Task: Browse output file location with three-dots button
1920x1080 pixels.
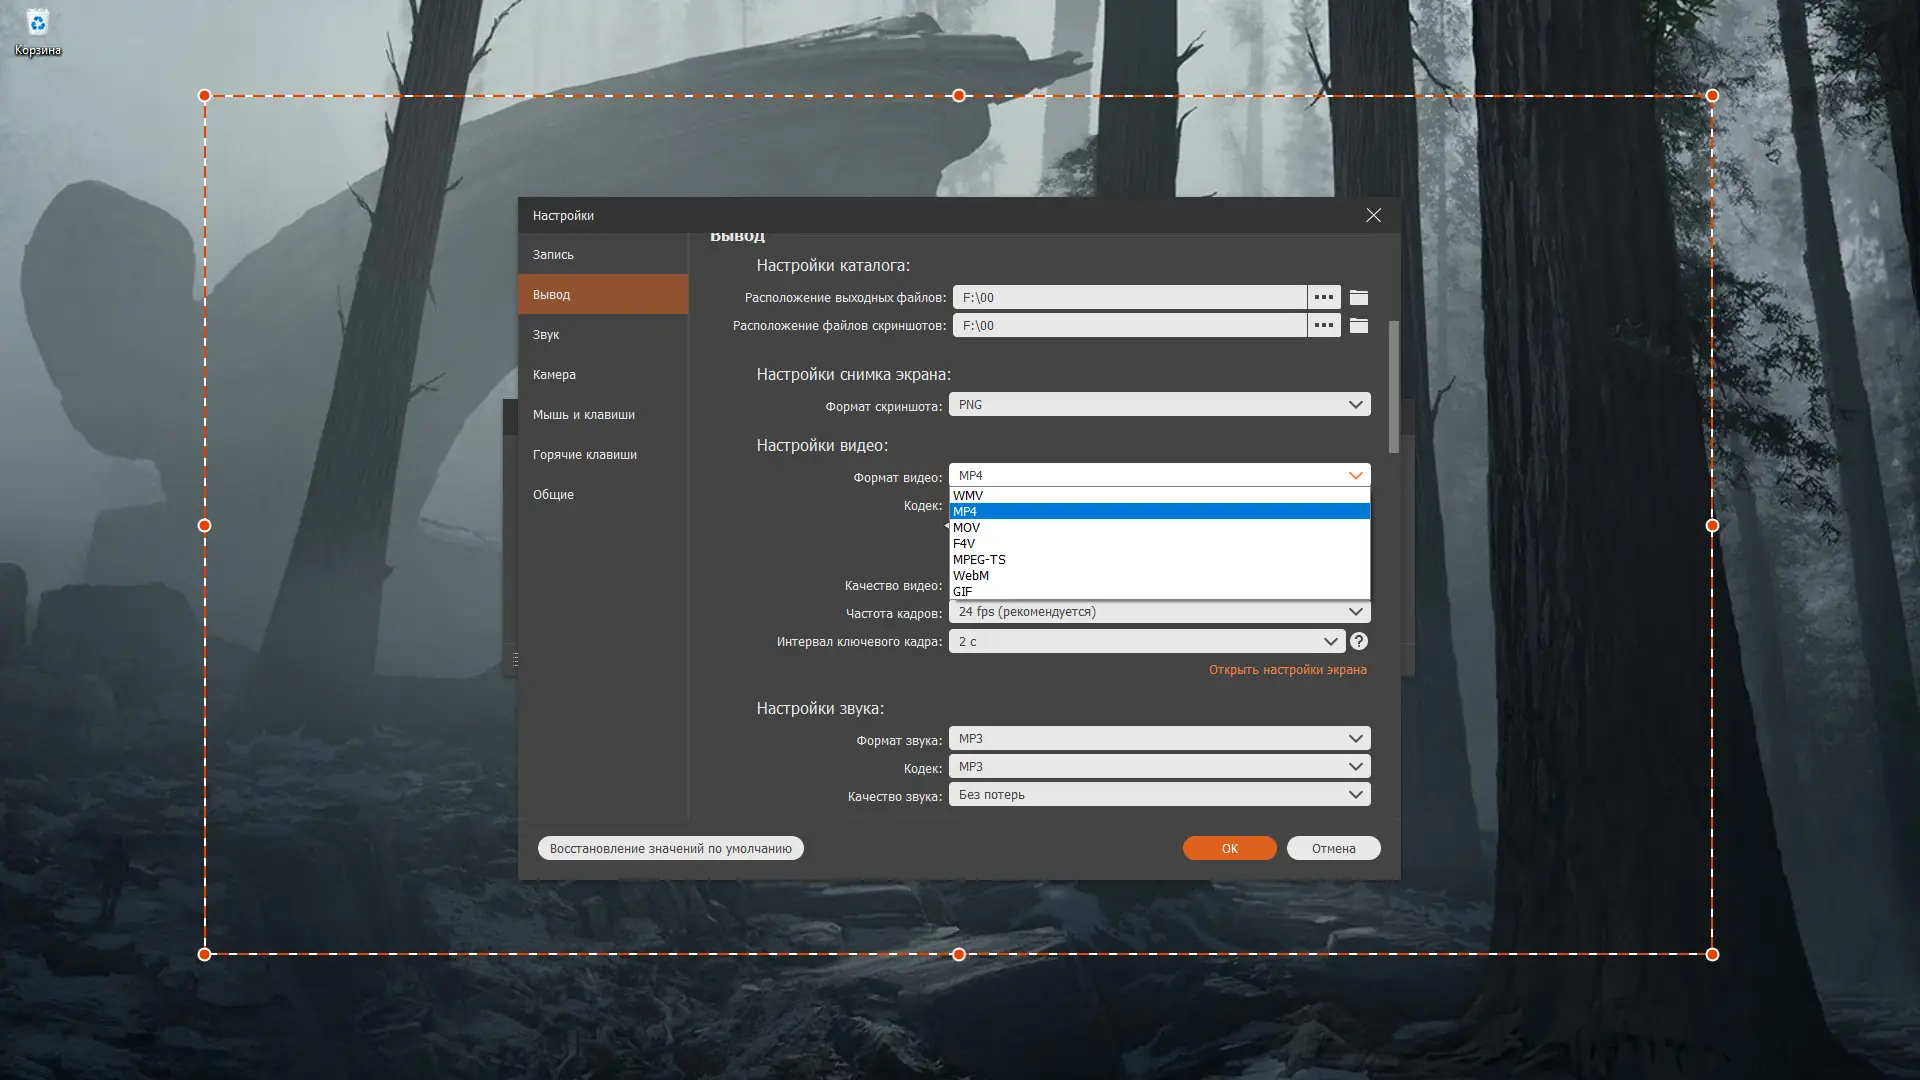Action: [1323, 297]
